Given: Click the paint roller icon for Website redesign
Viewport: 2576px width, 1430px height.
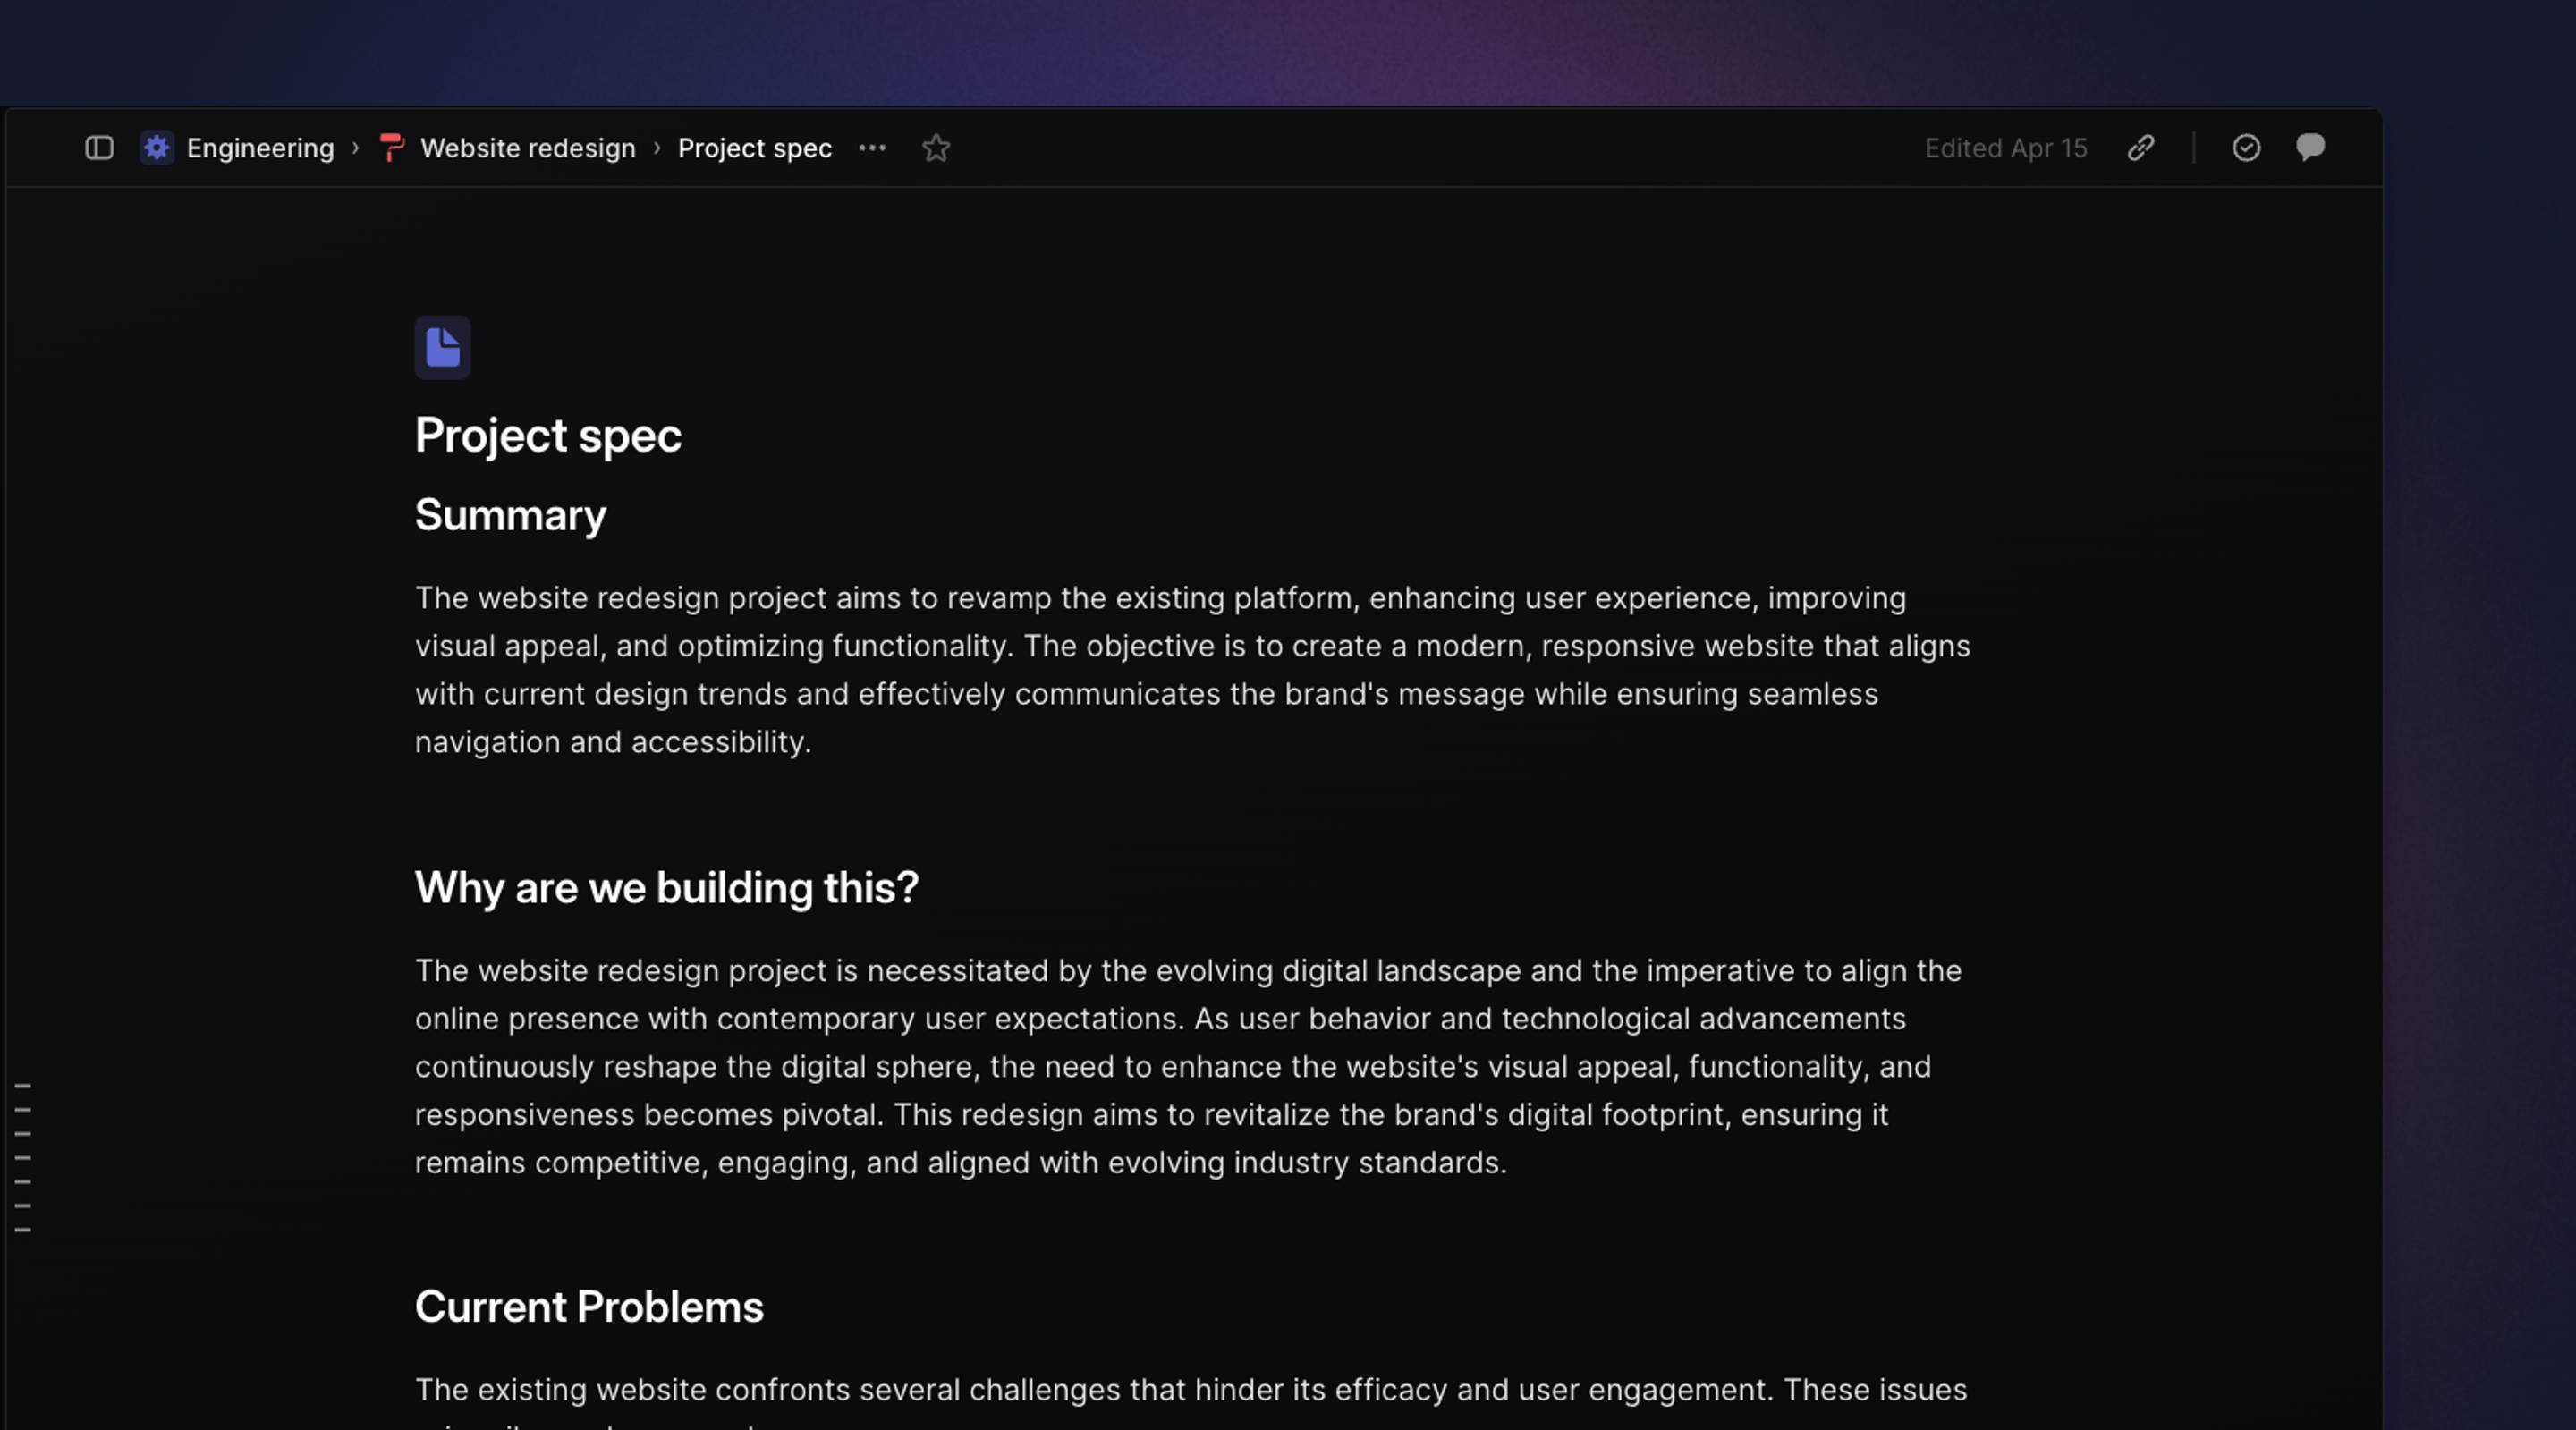Looking at the screenshot, I should [x=391, y=147].
